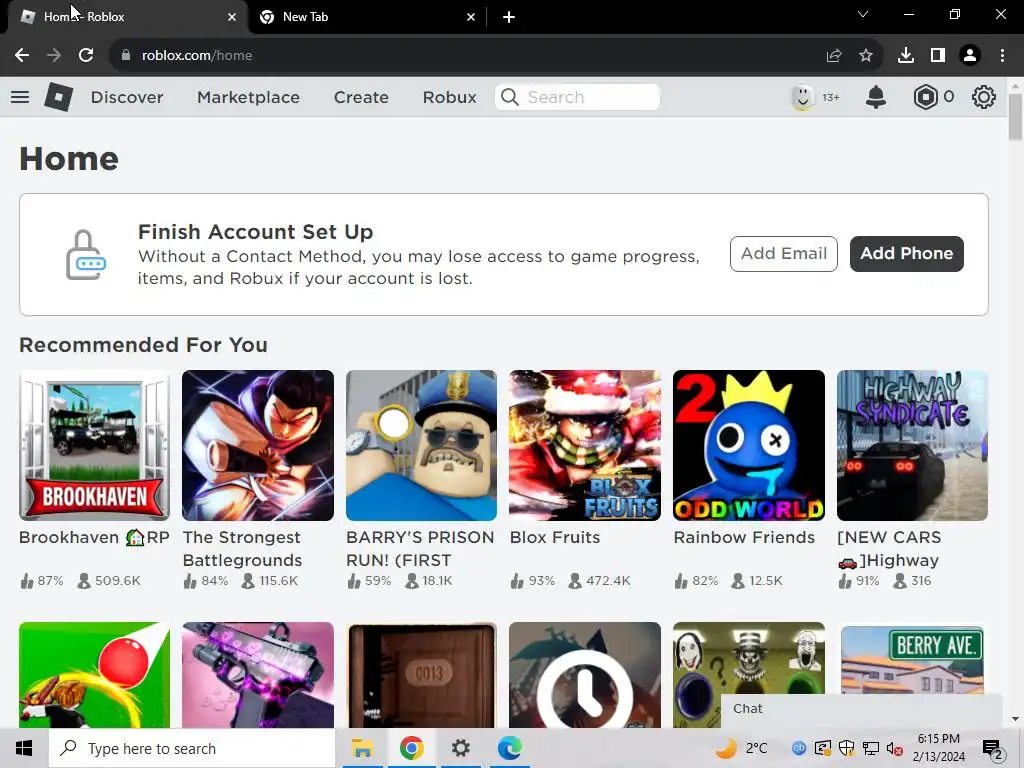Viewport: 1024px width, 768px height.
Task: Open Chrome downloads icon
Action: click(x=905, y=56)
